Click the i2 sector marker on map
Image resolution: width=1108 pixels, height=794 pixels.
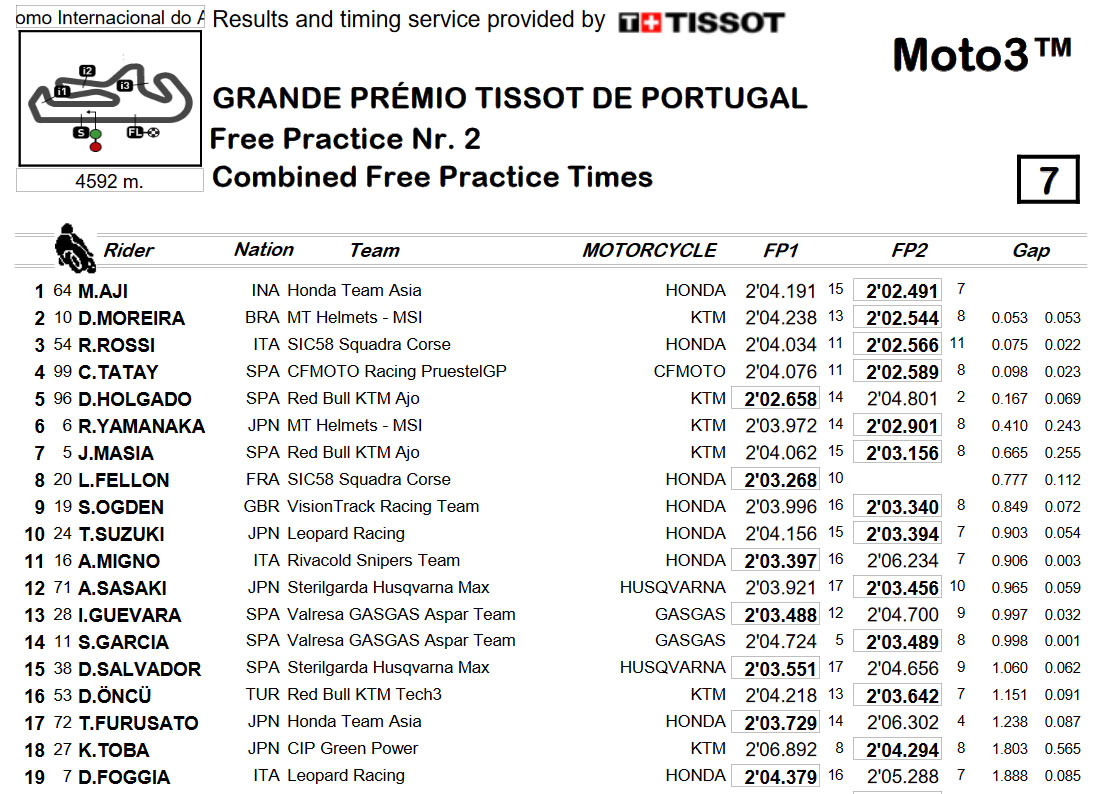pyautogui.click(x=87, y=70)
